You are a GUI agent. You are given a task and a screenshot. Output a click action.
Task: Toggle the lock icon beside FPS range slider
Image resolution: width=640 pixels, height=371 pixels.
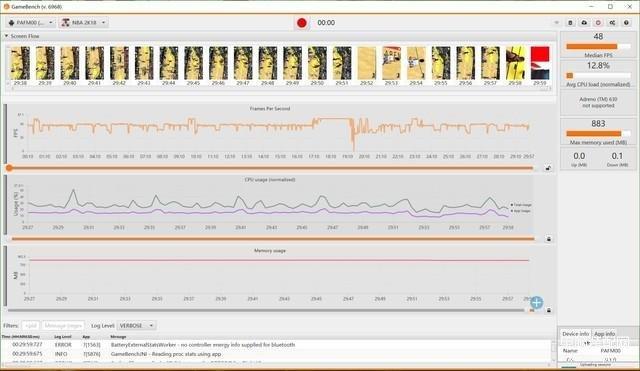pos(549,168)
